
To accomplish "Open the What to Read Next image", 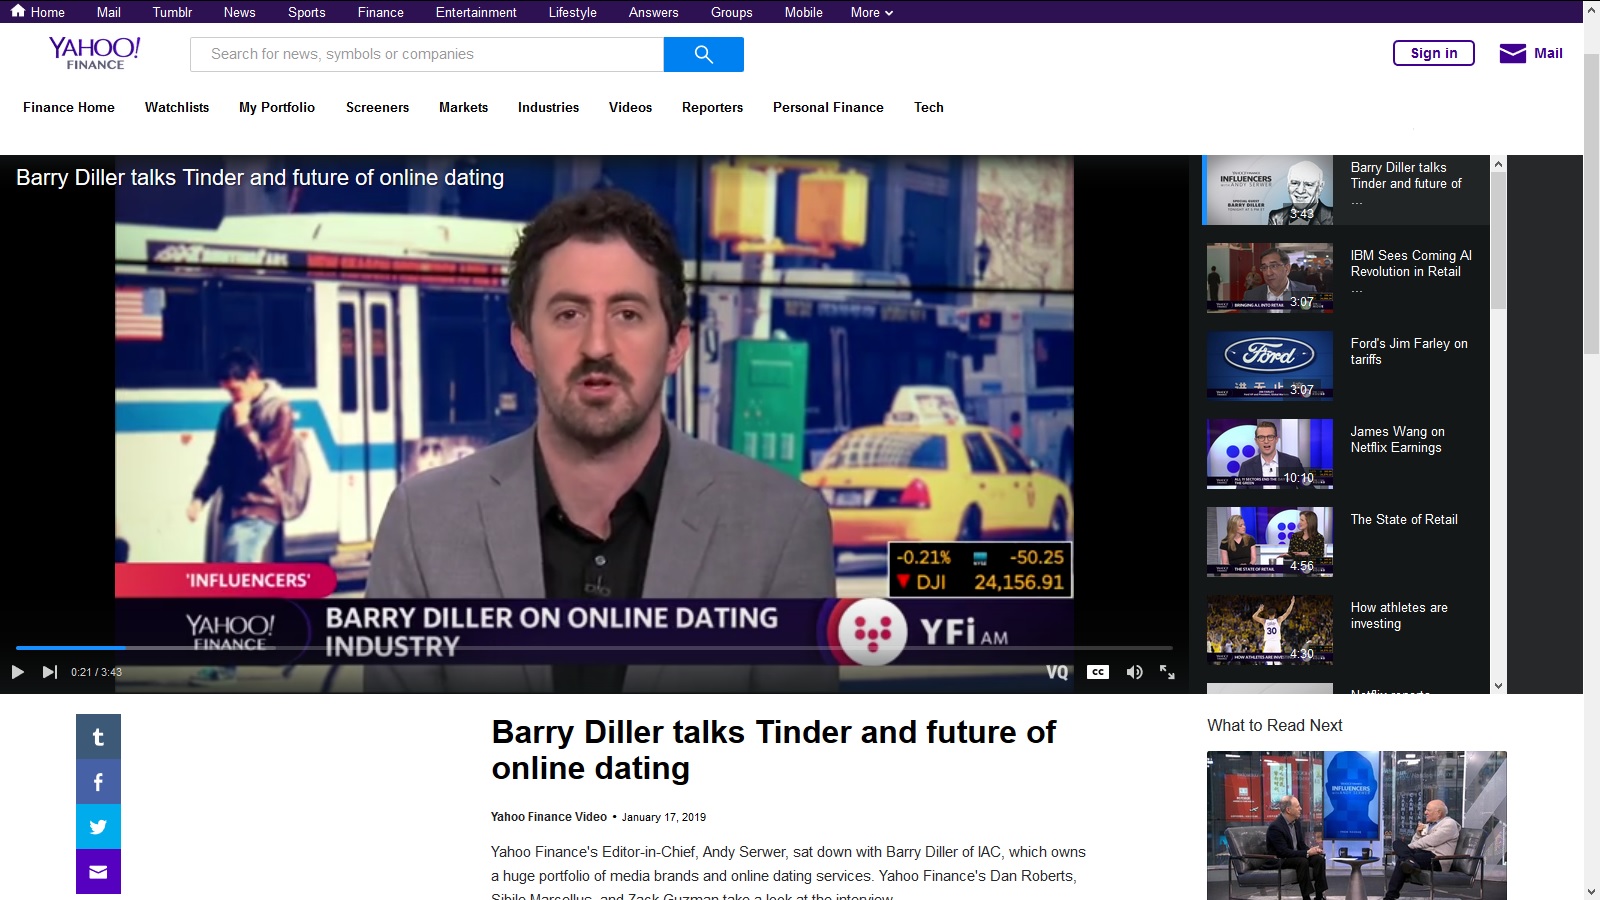I will coord(1357,825).
